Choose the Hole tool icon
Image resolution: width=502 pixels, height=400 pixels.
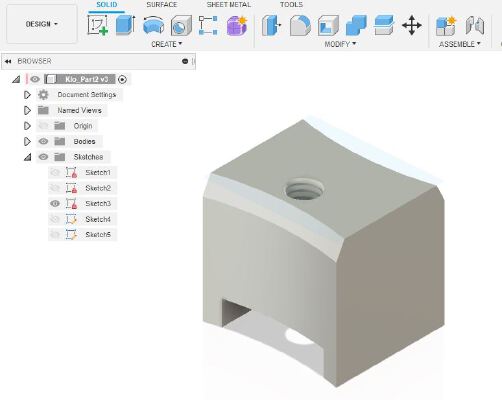pyautogui.click(x=181, y=25)
